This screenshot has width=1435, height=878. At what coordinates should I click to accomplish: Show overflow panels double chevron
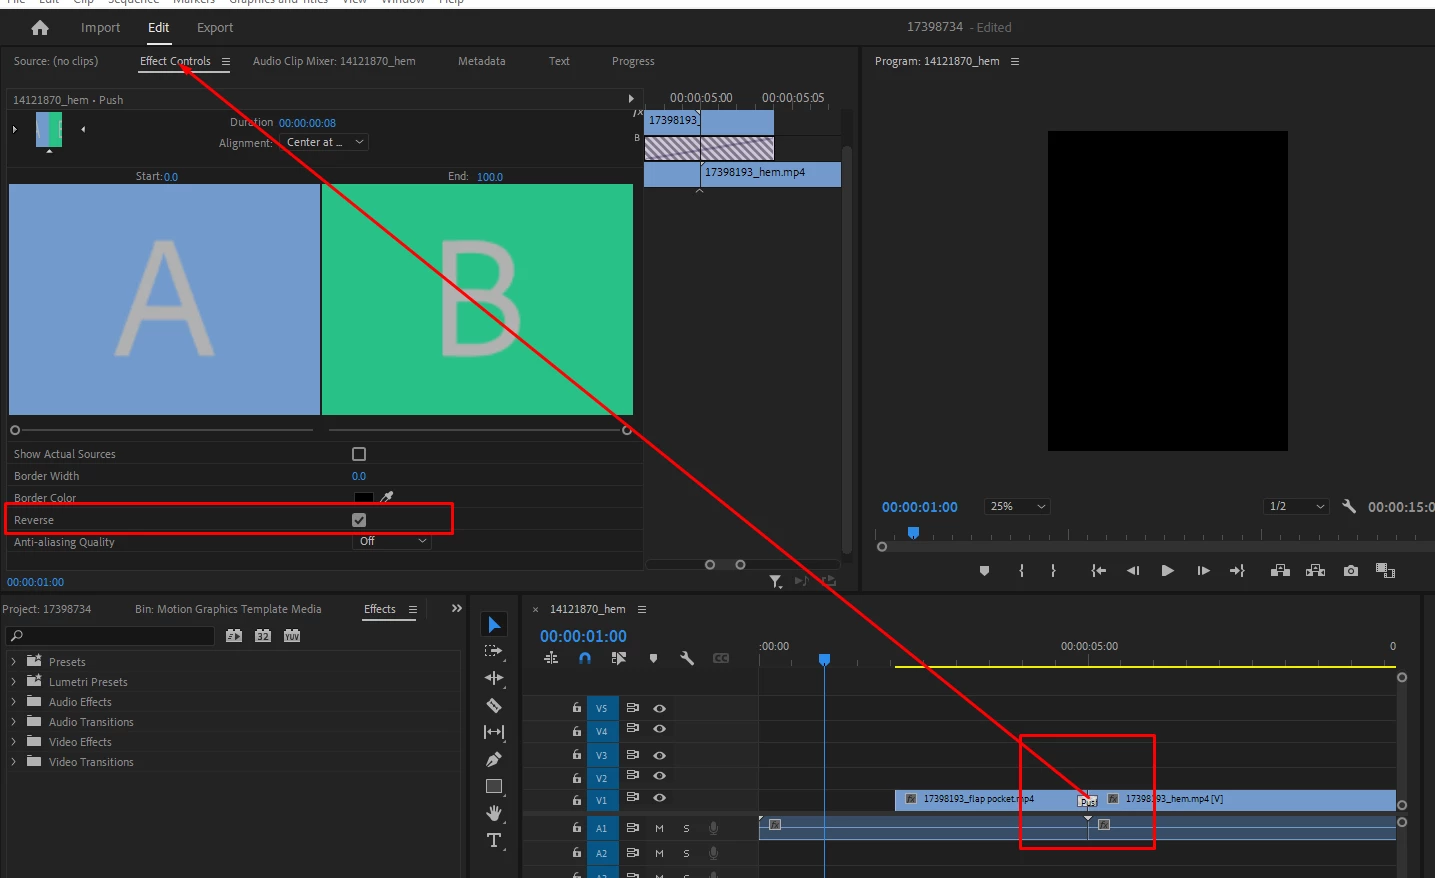[x=457, y=608]
